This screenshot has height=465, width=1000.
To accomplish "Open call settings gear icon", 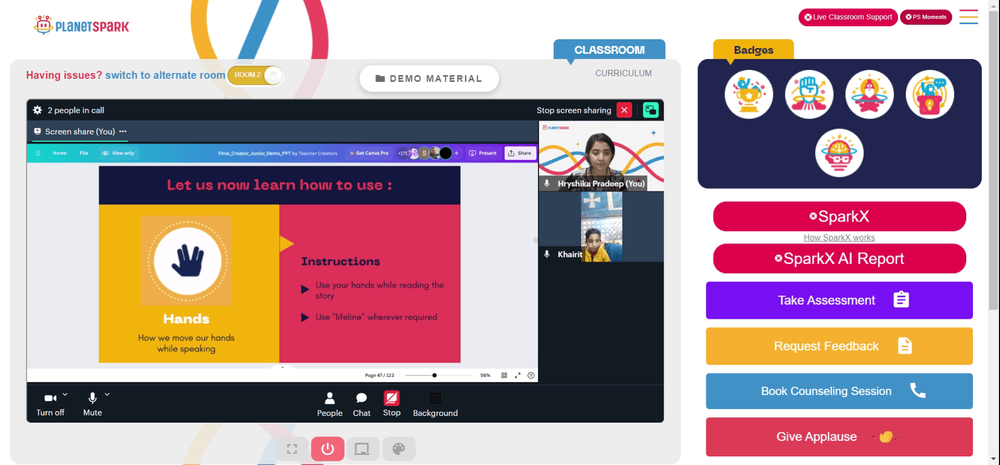I will (x=38, y=110).
